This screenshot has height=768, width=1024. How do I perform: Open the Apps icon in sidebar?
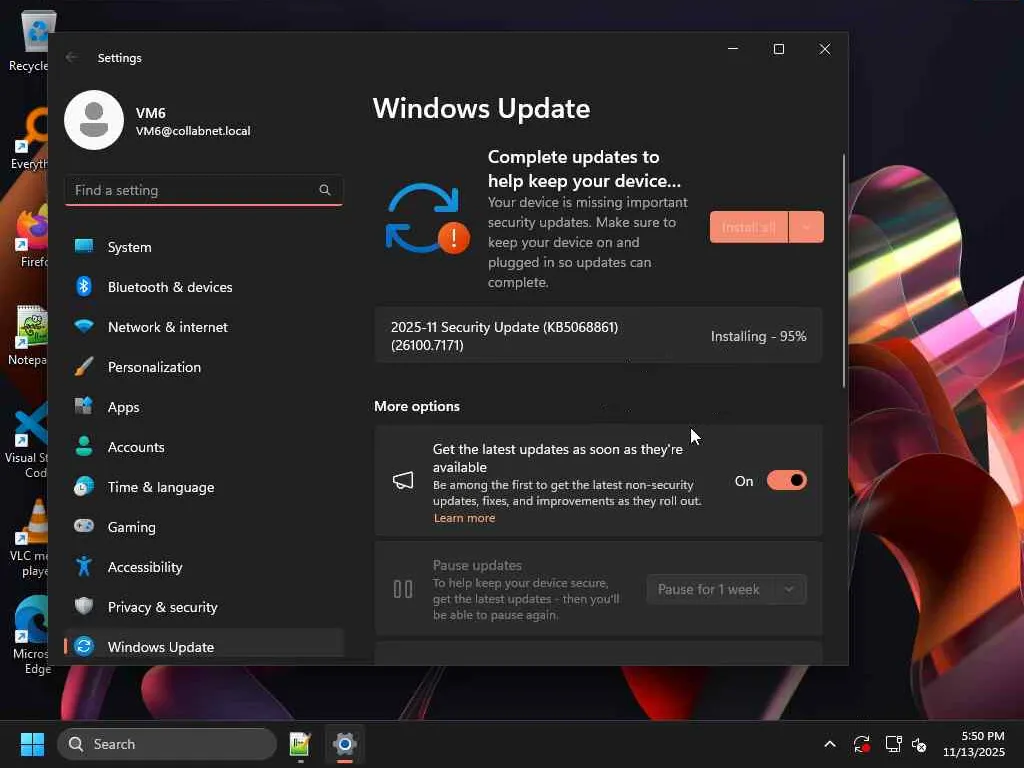(x=84, y=406)
